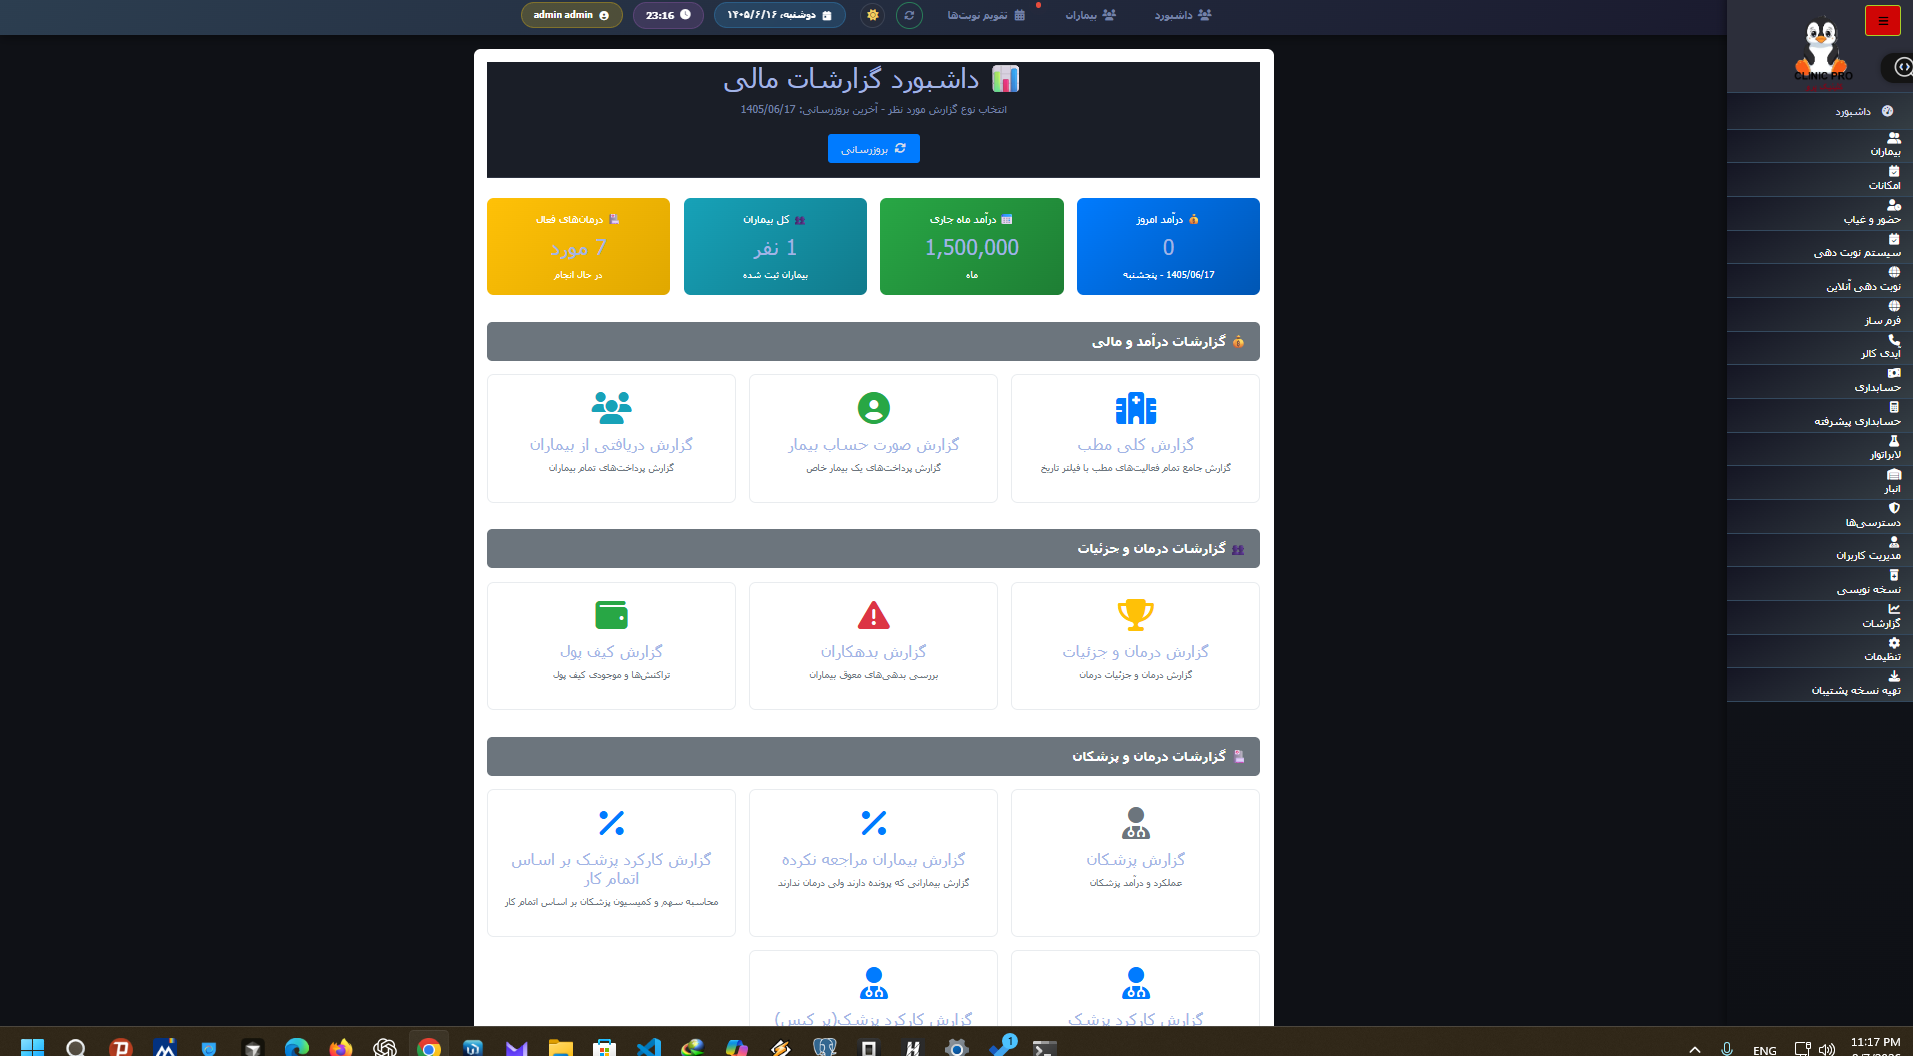Open آیدی کالر caller ID in sidebar

tap(1819, 348)
